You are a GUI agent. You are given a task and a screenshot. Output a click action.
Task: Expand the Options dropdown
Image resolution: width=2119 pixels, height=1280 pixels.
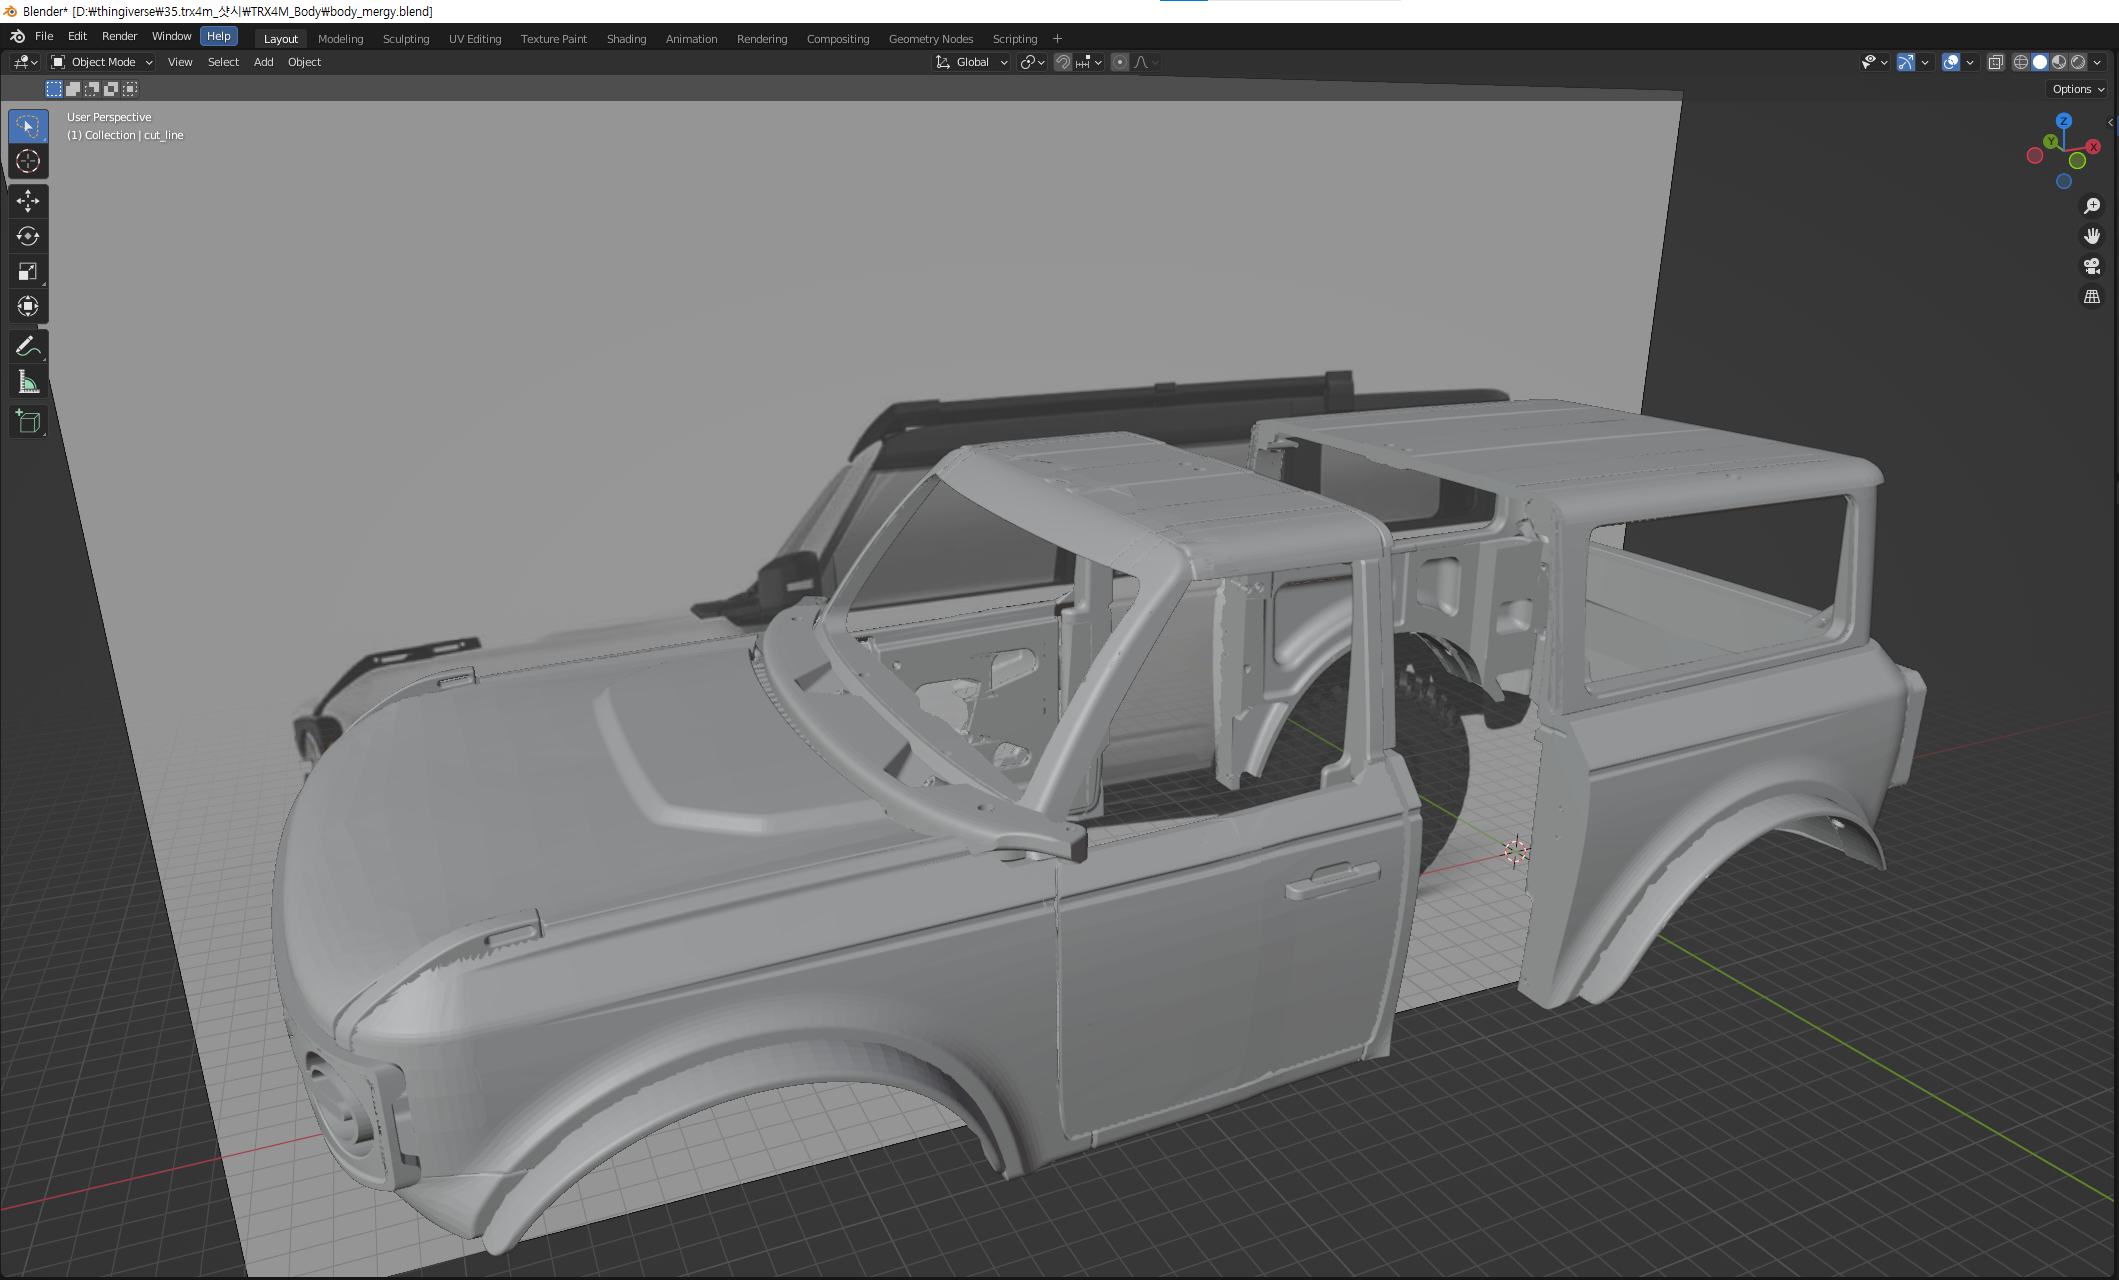(2078, 89)
